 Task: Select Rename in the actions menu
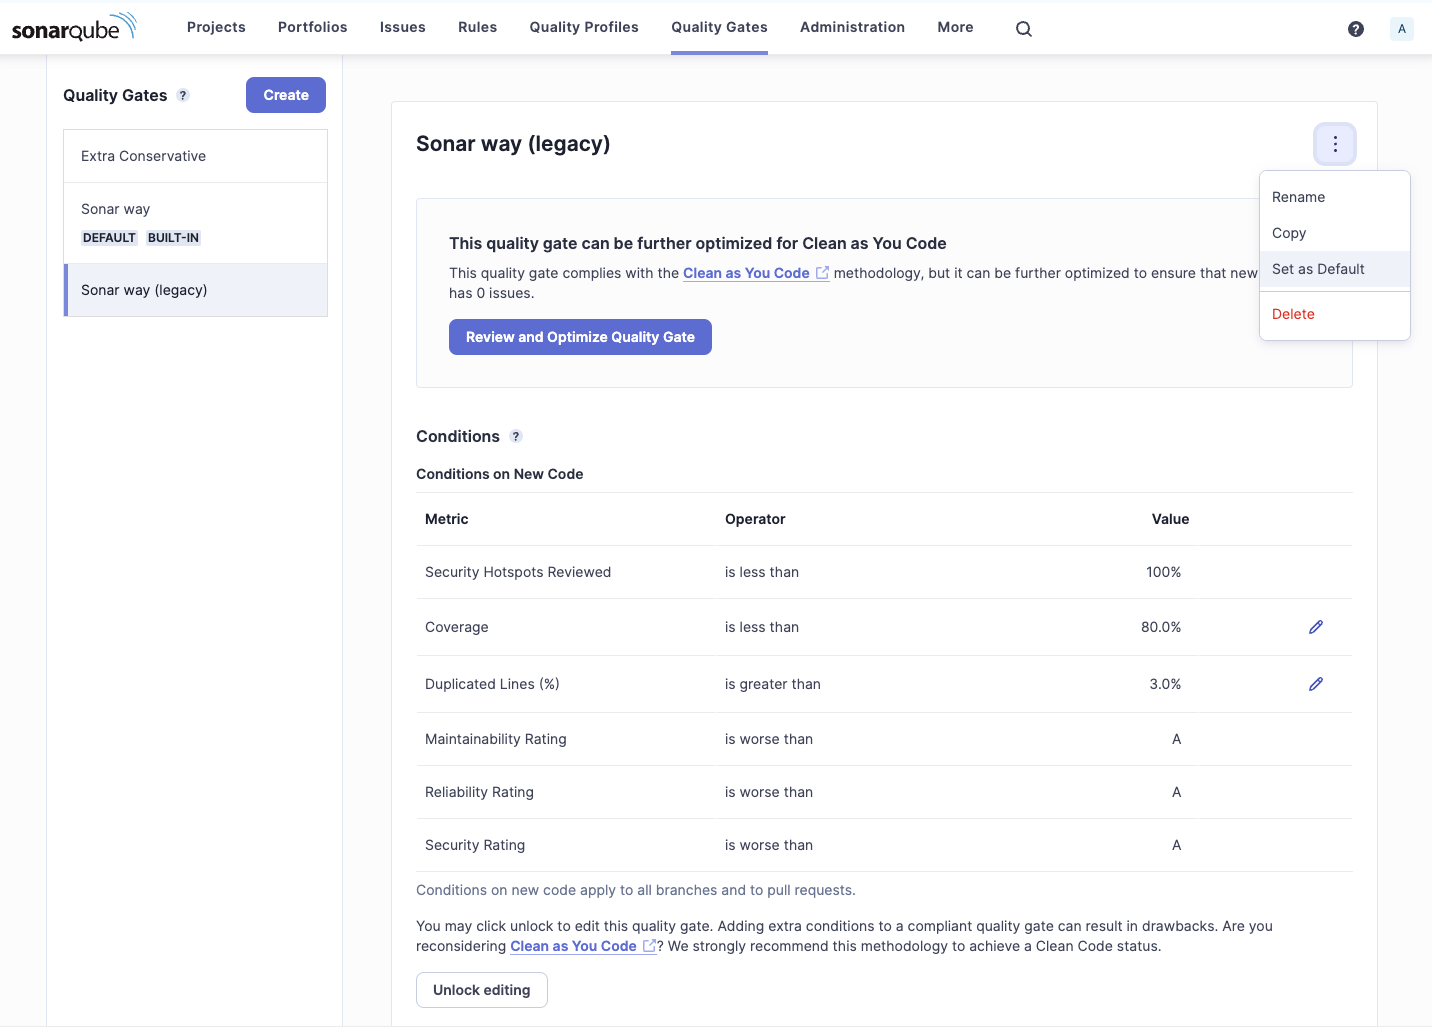pyautogui.click(x=1298, y=197)
